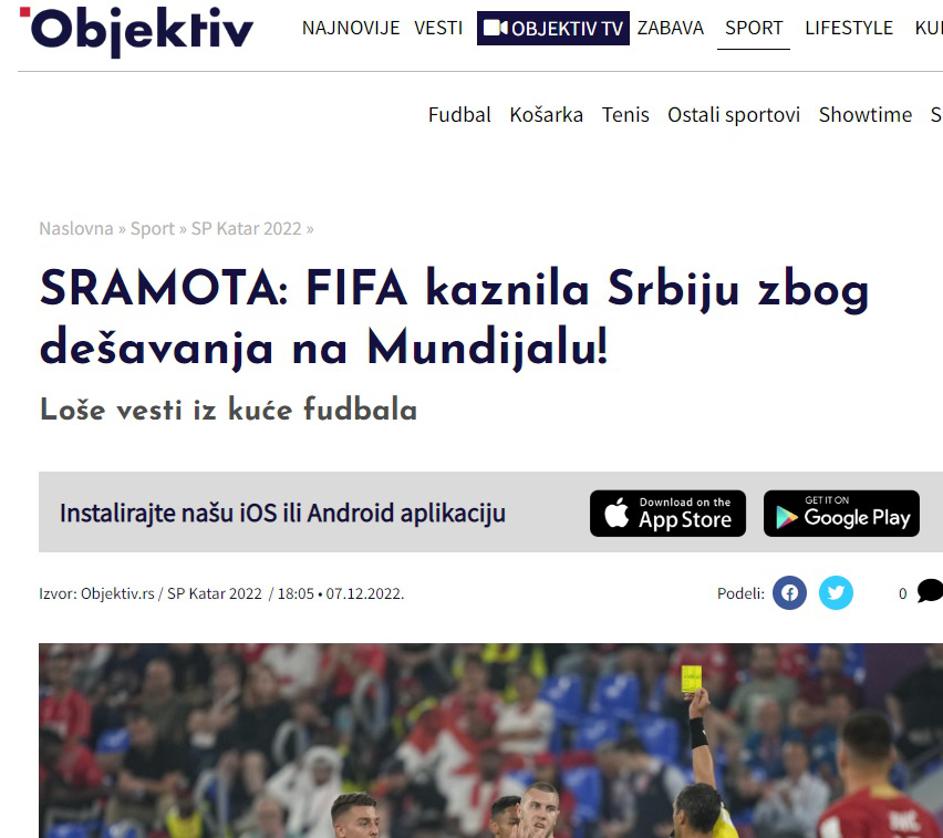Image resolution: width=943 pixels, height=838 pixels.
Task: Open comments speech bubble icon
Action: tap(930, 591)
